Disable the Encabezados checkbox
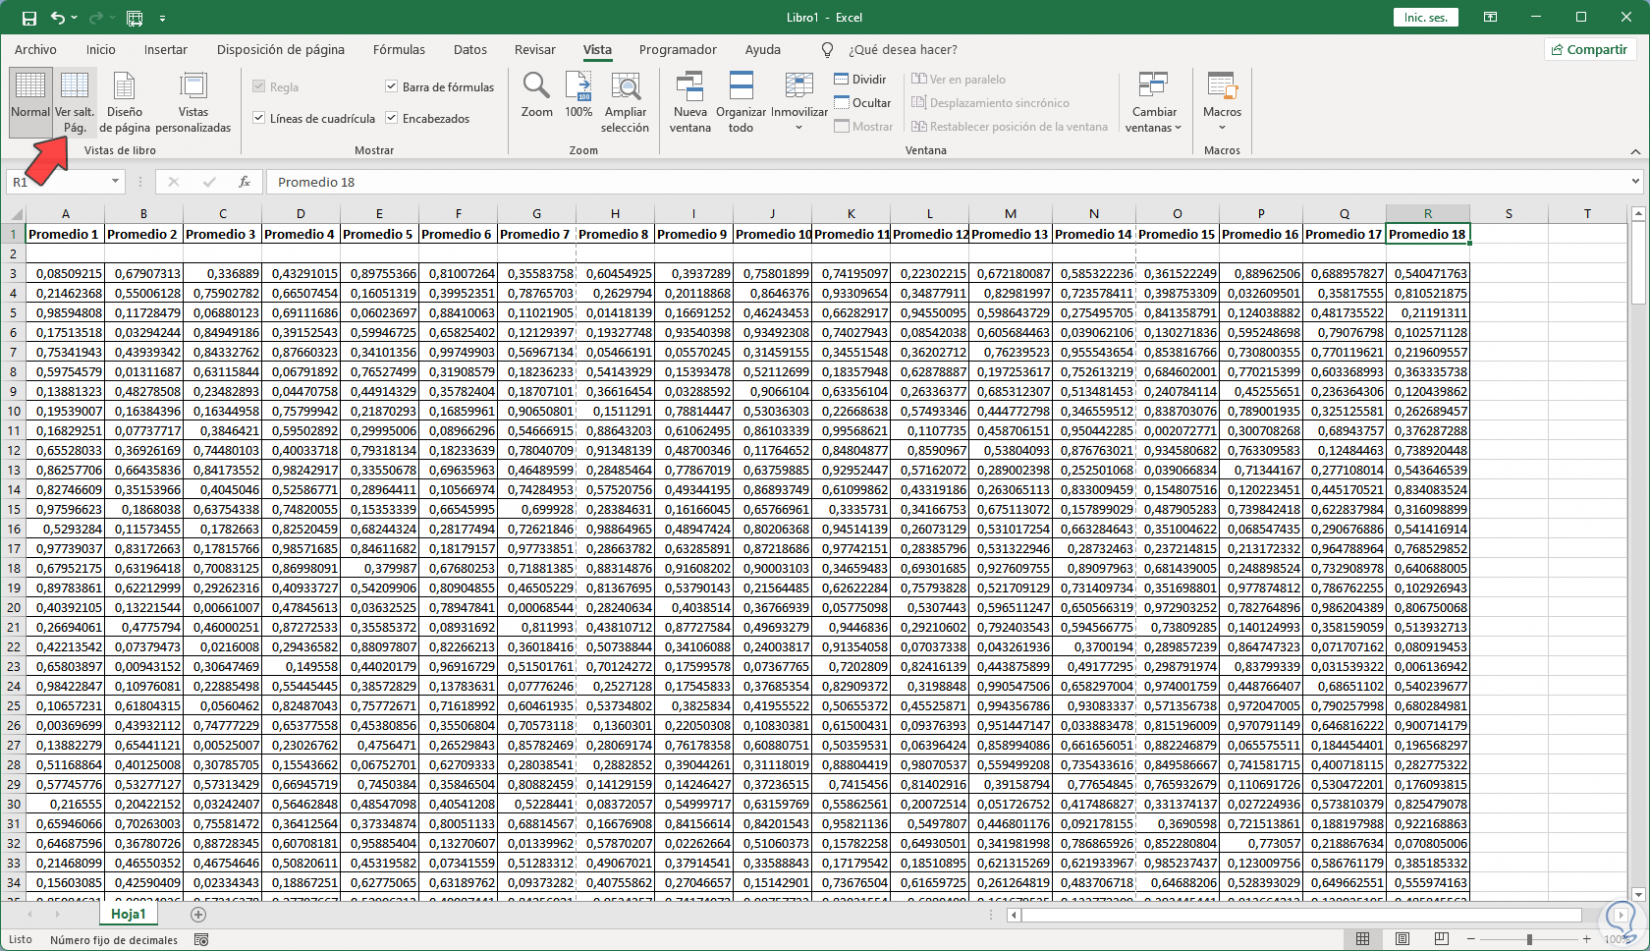 pos(392,118)
